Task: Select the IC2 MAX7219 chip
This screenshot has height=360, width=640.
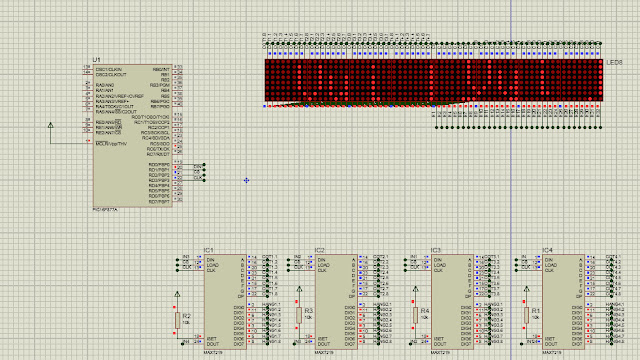Action: 336,302
